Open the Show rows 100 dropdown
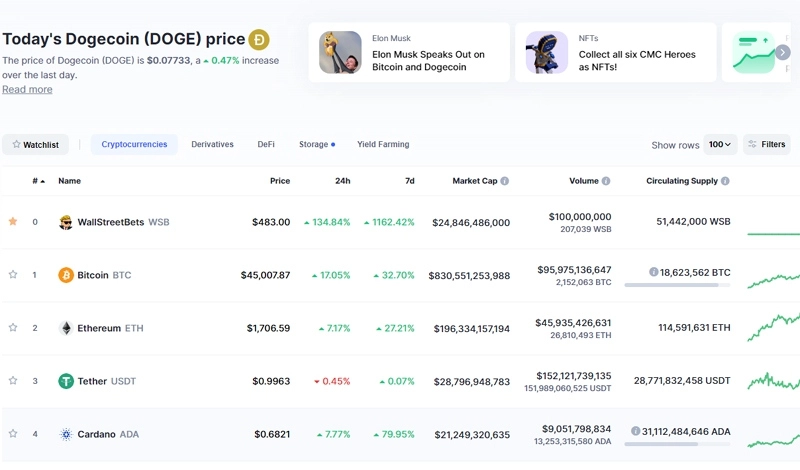This screenshot has height=470, width=800. coord(720,145)
